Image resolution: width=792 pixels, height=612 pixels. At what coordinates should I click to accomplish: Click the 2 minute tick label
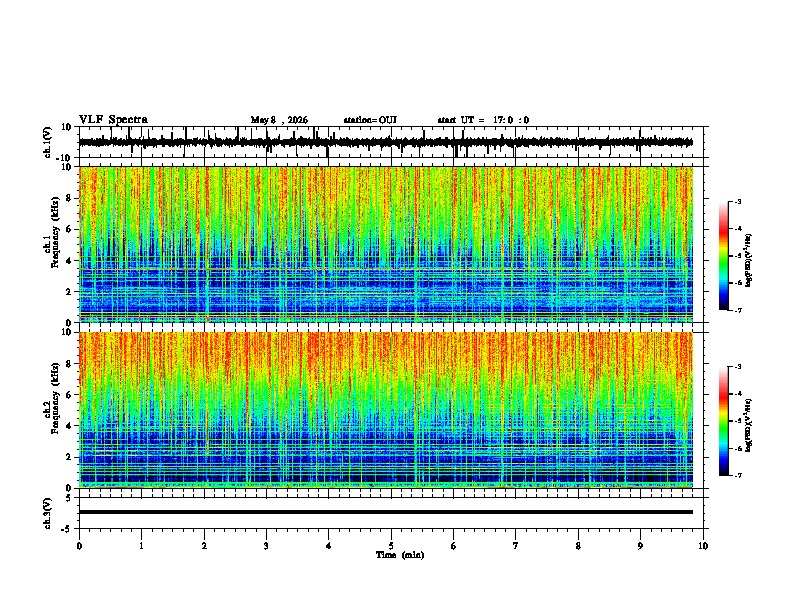tap(204, 546)
